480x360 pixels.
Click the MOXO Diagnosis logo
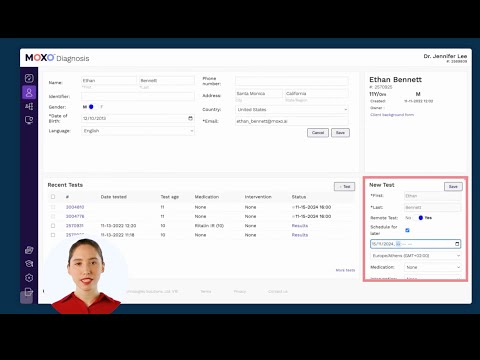[57, 58]
